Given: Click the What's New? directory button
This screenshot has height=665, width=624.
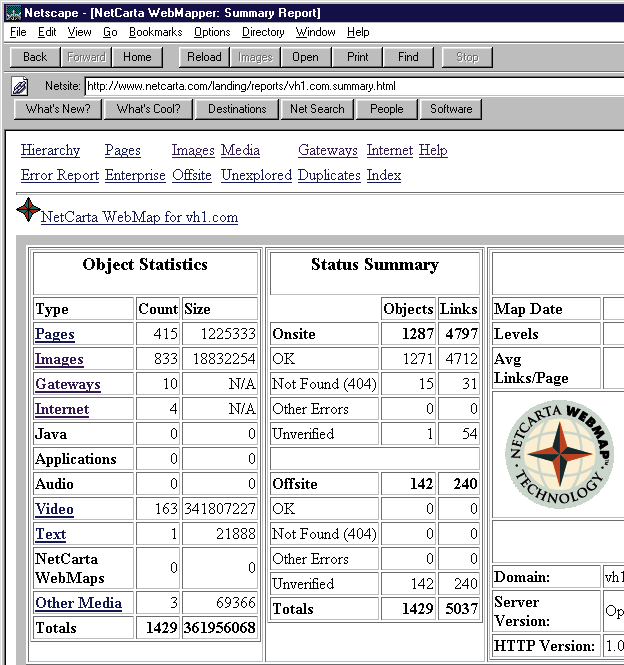Looking at the screenshot, I should 58,109.
